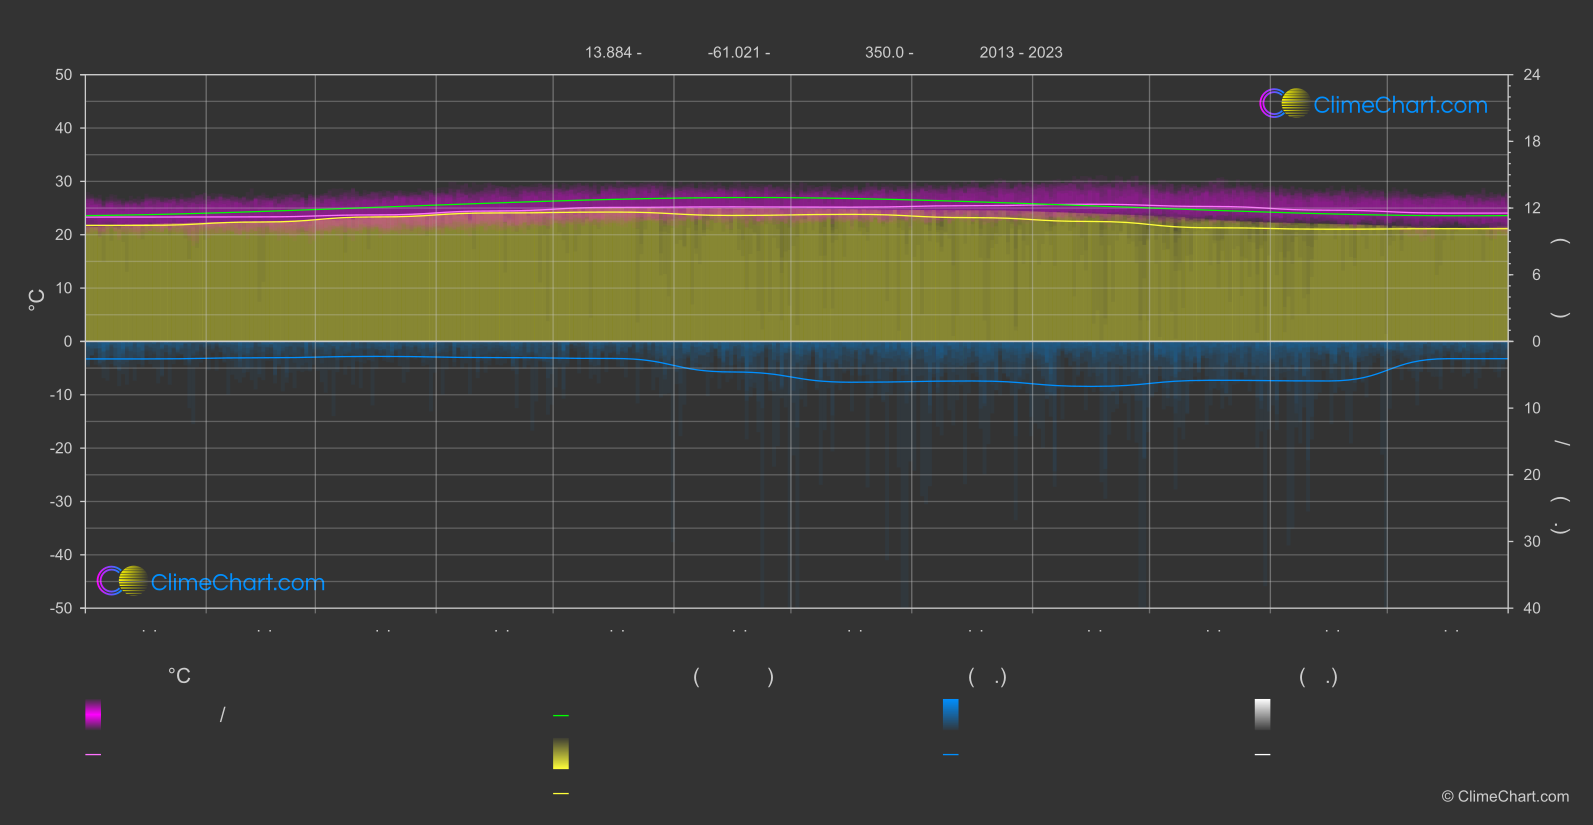Click the magenta gradient temperature range legend swatch
This screenshot has height=825, width=1593.
coord(93,714)
